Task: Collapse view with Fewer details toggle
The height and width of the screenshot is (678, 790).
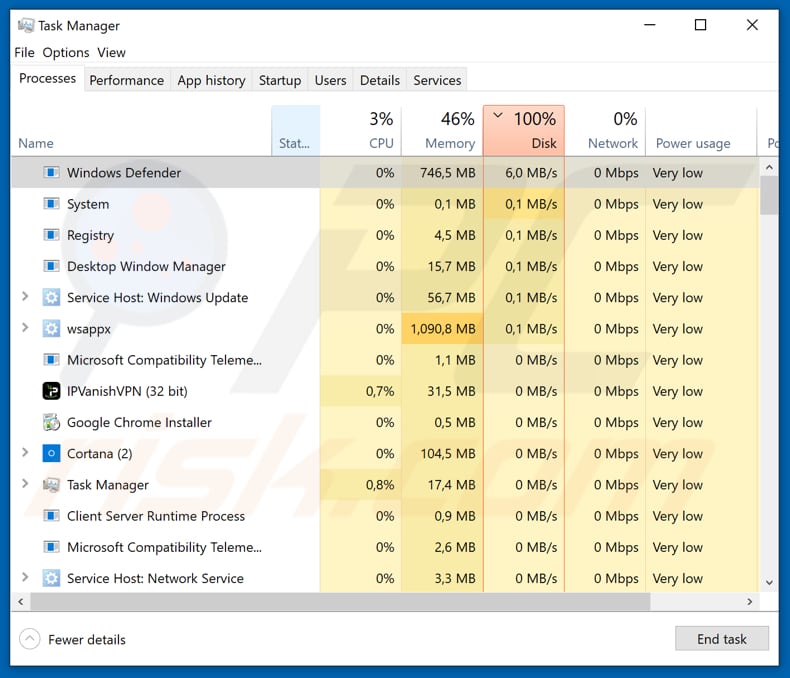Action: pos(30,639)
